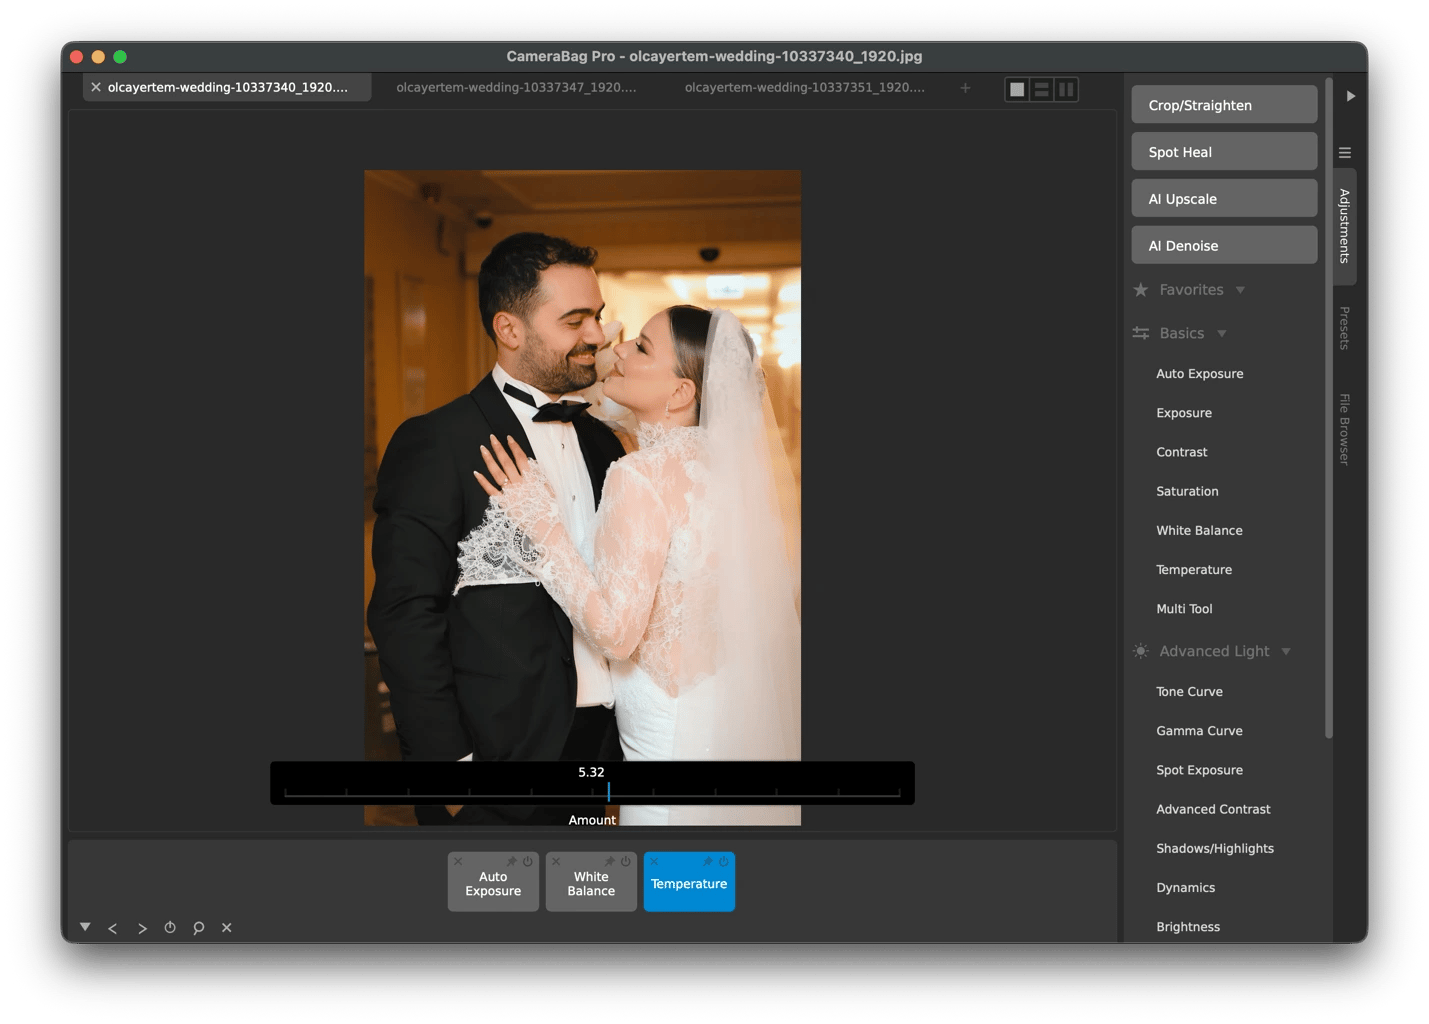
Task: Select the Auto Exposure tile
Action: pyautogui.click(x=493, y=884)
